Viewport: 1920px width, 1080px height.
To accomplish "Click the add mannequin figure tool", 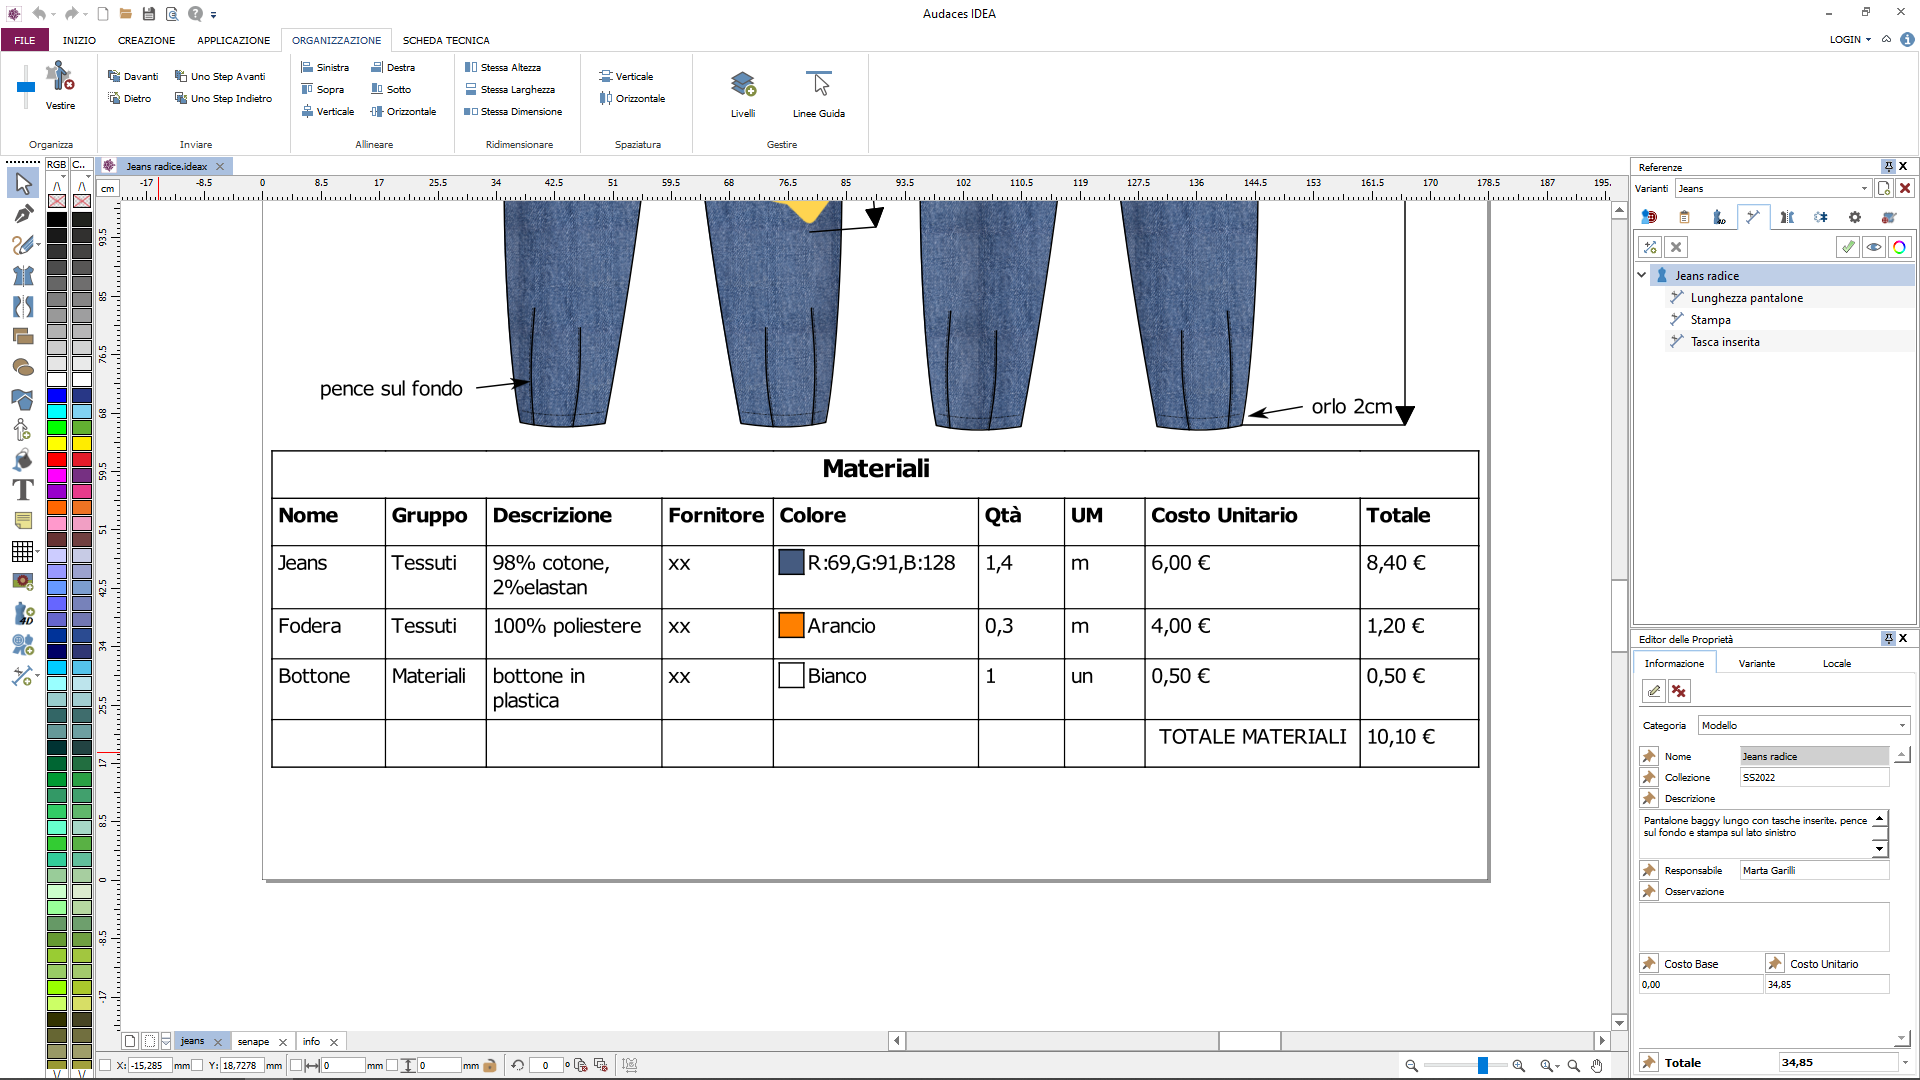I will coord(23,429).
